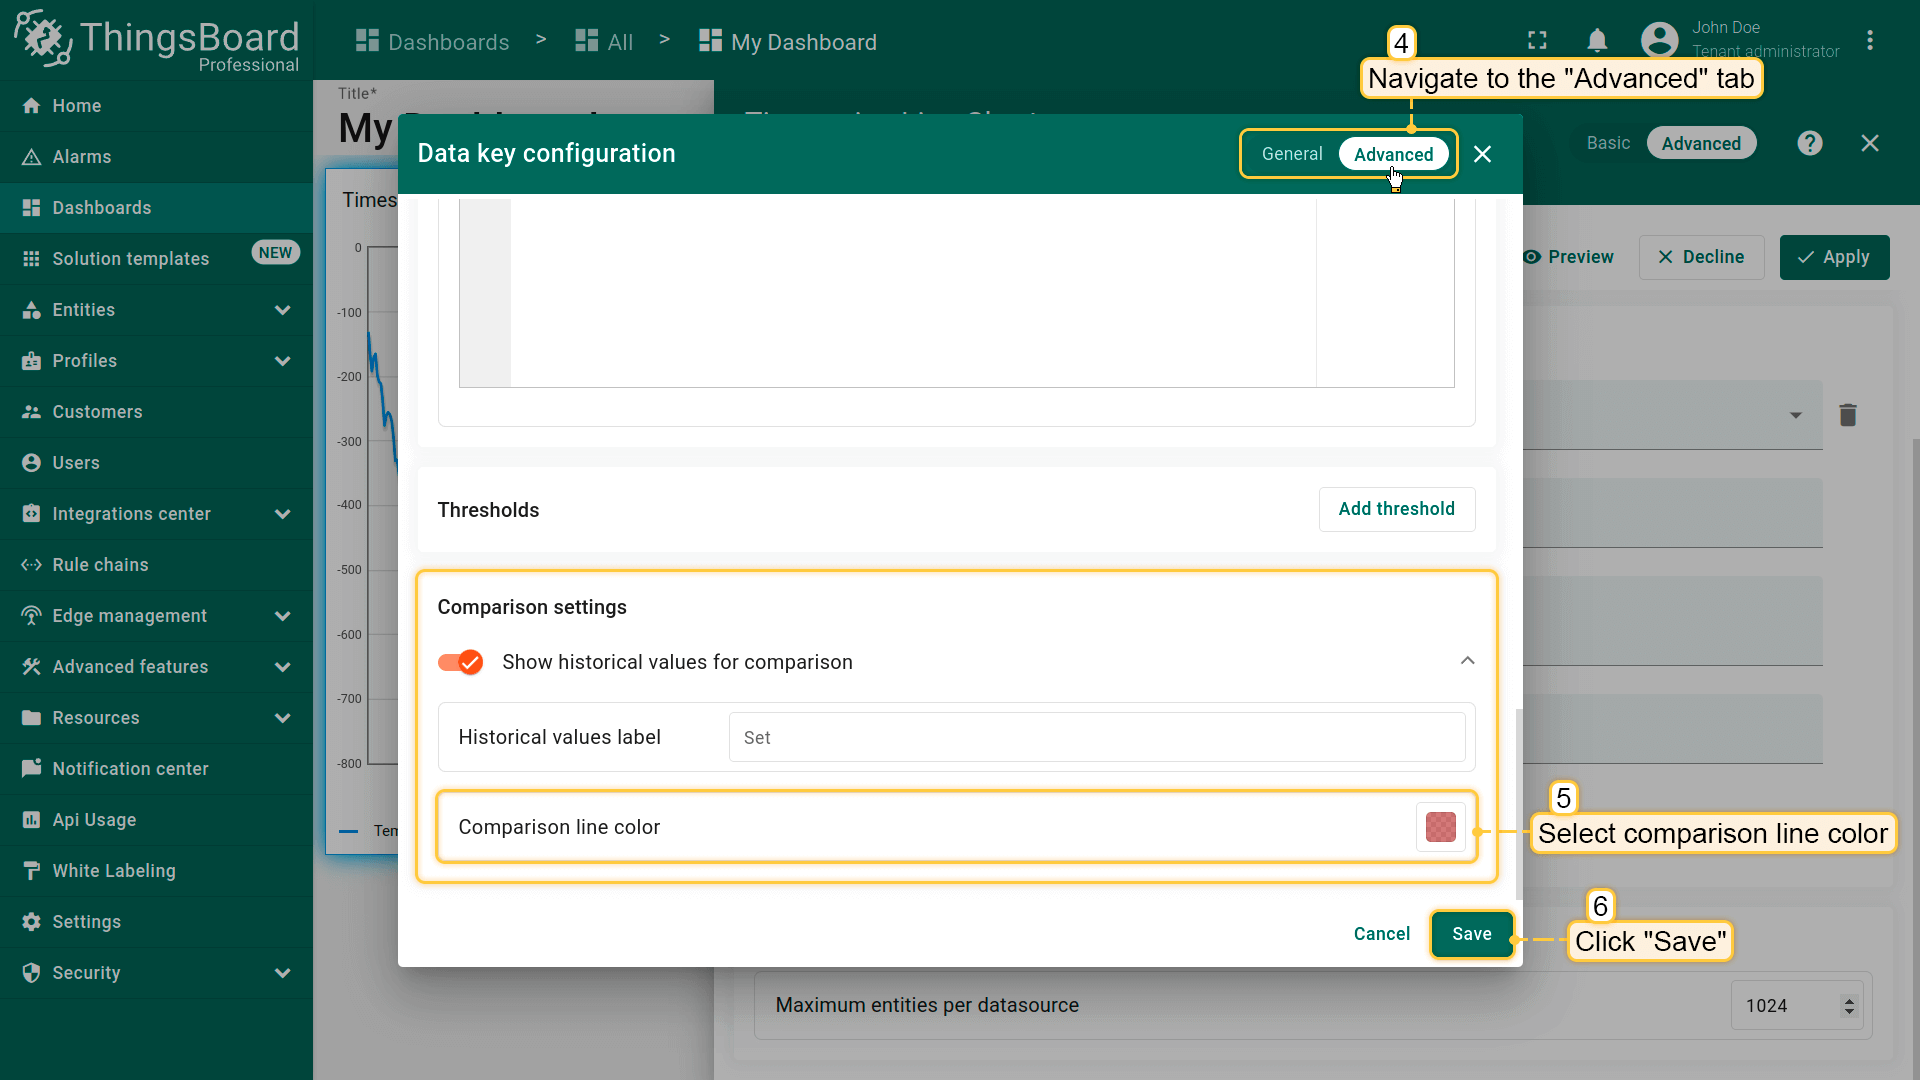The width and height of the screenshot is (1920, 1080).
Task: Click the three-dot more options menu
Action: pos(1869,41)
